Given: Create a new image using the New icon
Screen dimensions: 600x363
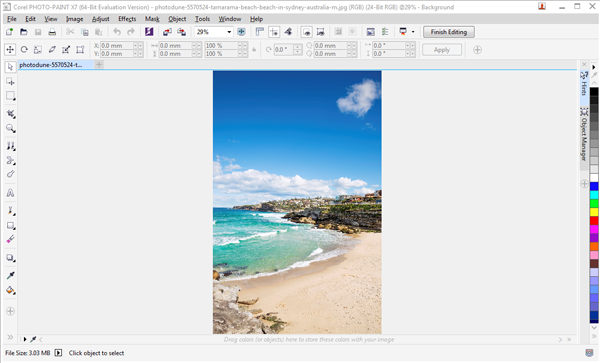Looking at the screenshot, I should point(10,32).
